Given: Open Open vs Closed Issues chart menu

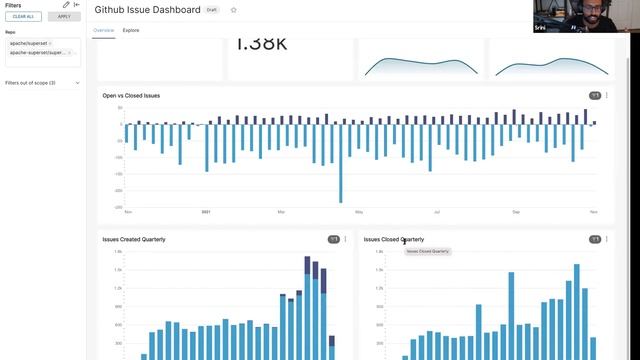Looking at the screenshot, I should point(607,96).
